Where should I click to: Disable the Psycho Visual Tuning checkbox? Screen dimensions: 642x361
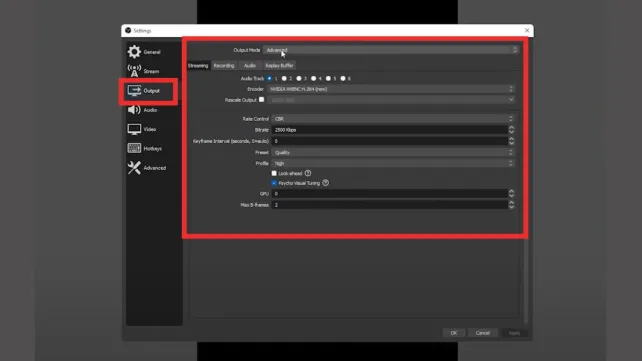tap(274, 183)
